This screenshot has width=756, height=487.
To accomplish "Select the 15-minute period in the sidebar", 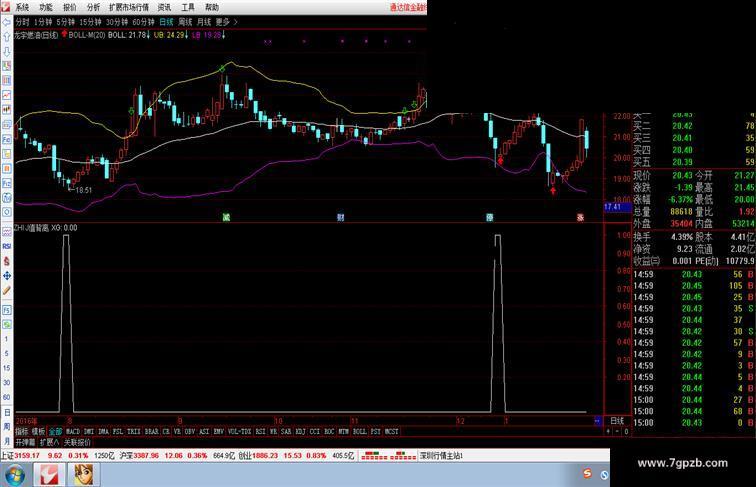I will point(6,368).
